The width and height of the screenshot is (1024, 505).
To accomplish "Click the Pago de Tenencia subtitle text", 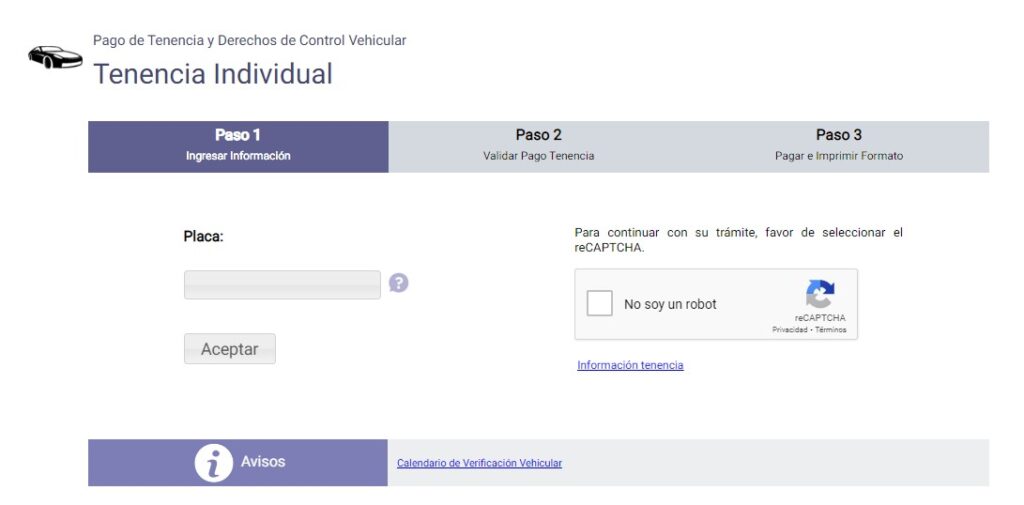I will click(x=249, y=41).
